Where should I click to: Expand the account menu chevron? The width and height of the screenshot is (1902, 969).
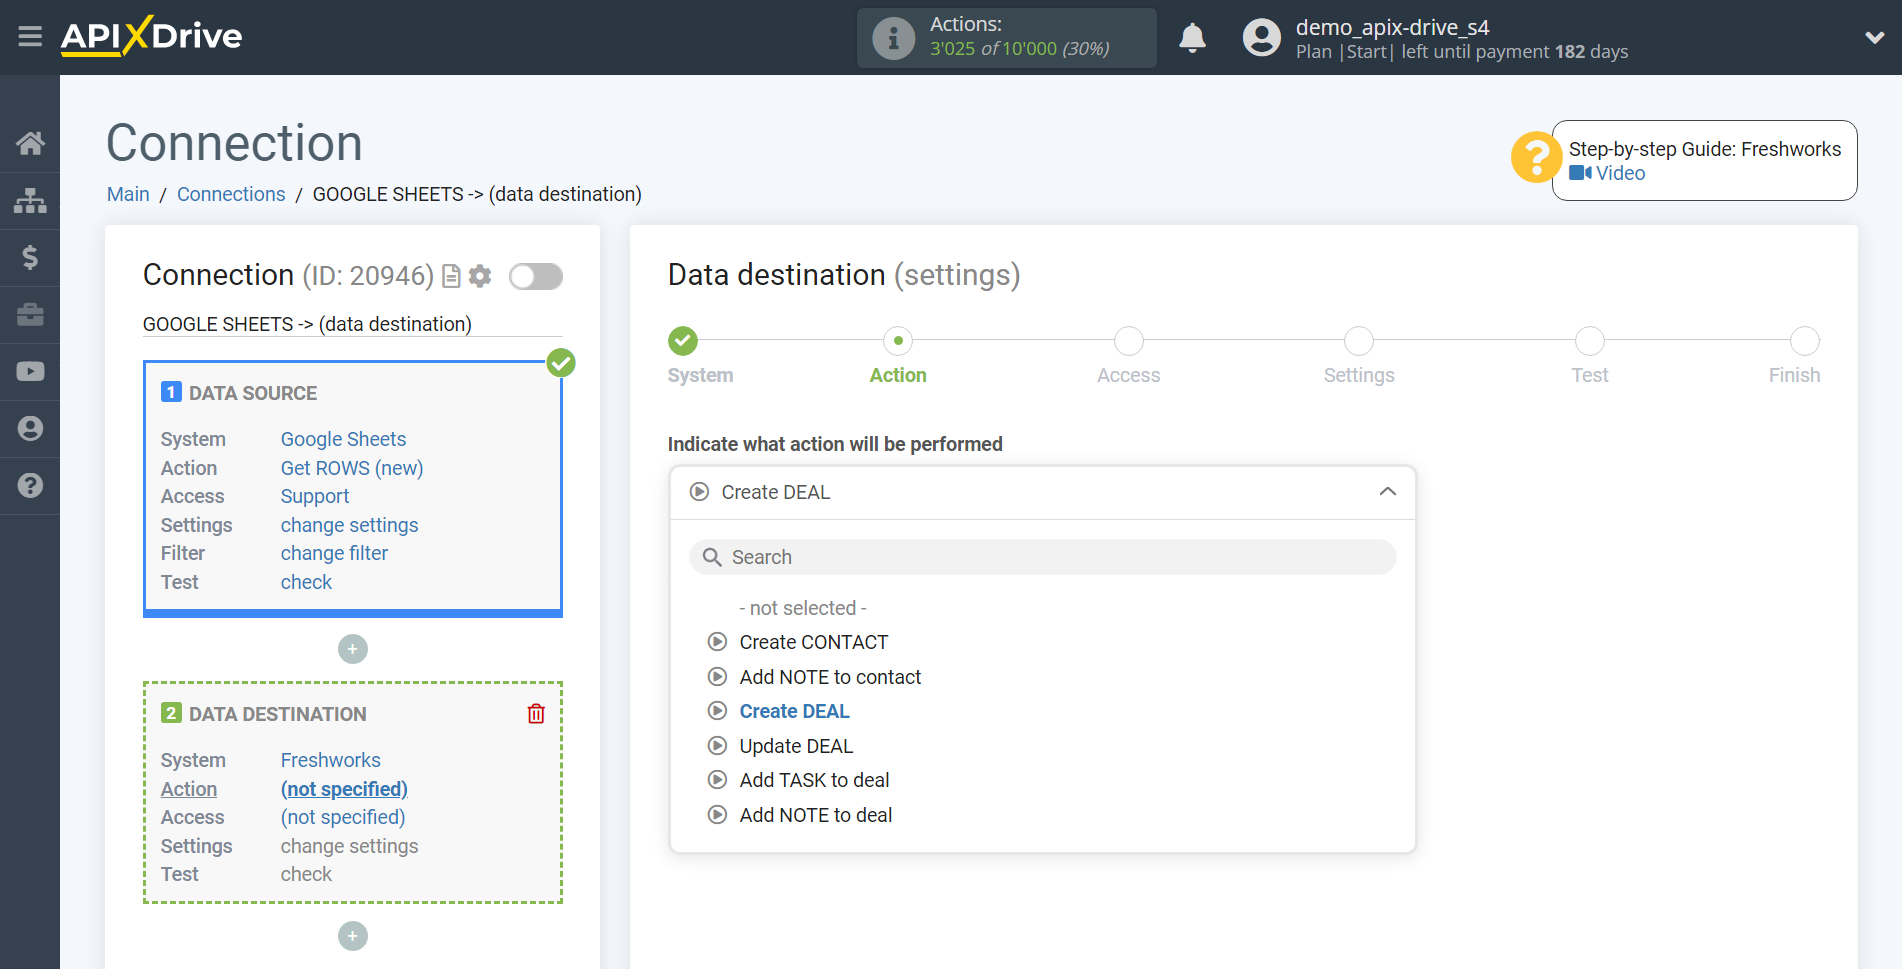point(1874,38)
